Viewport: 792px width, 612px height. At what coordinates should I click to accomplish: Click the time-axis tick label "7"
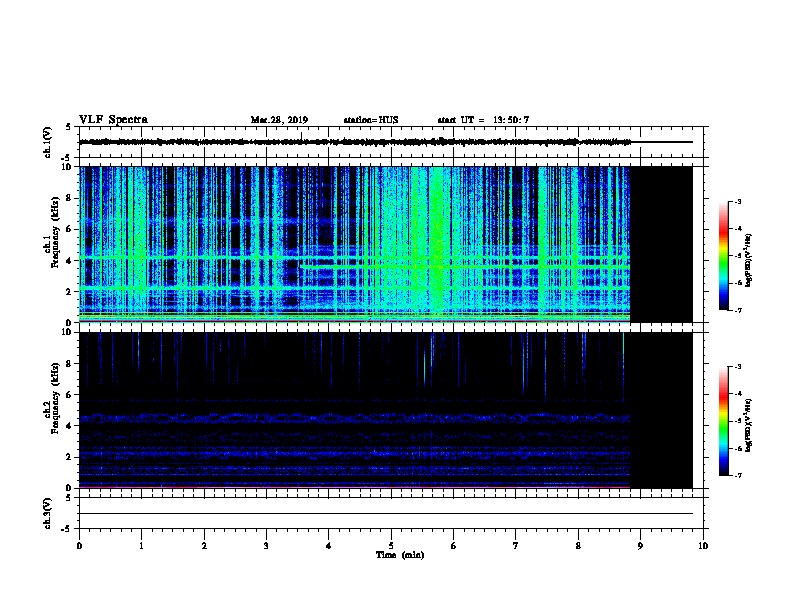[516, 545]
